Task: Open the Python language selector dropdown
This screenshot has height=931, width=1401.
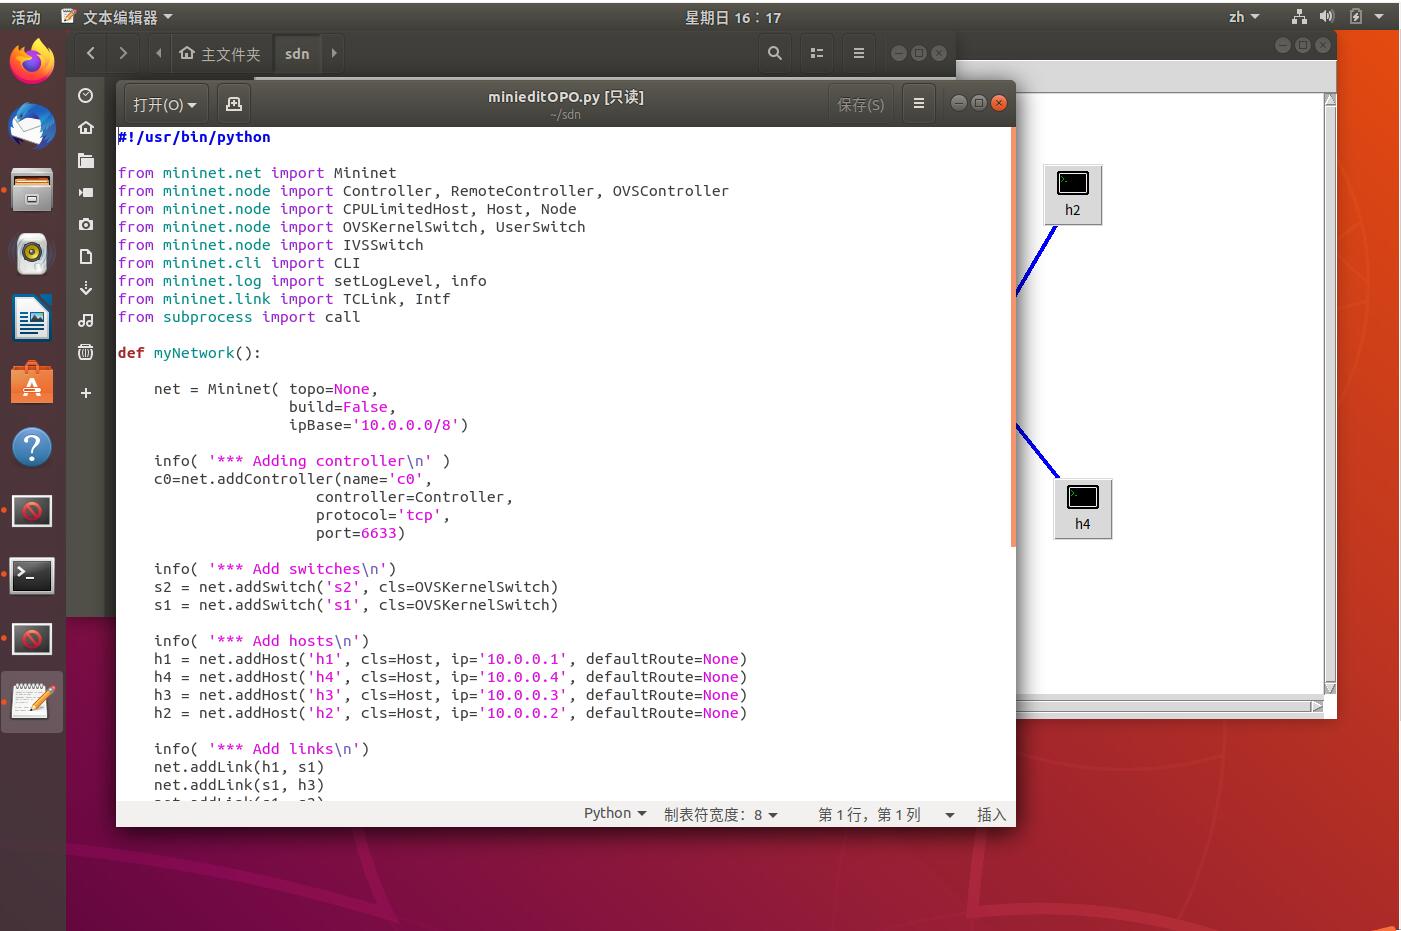Action: coord(614,814)
